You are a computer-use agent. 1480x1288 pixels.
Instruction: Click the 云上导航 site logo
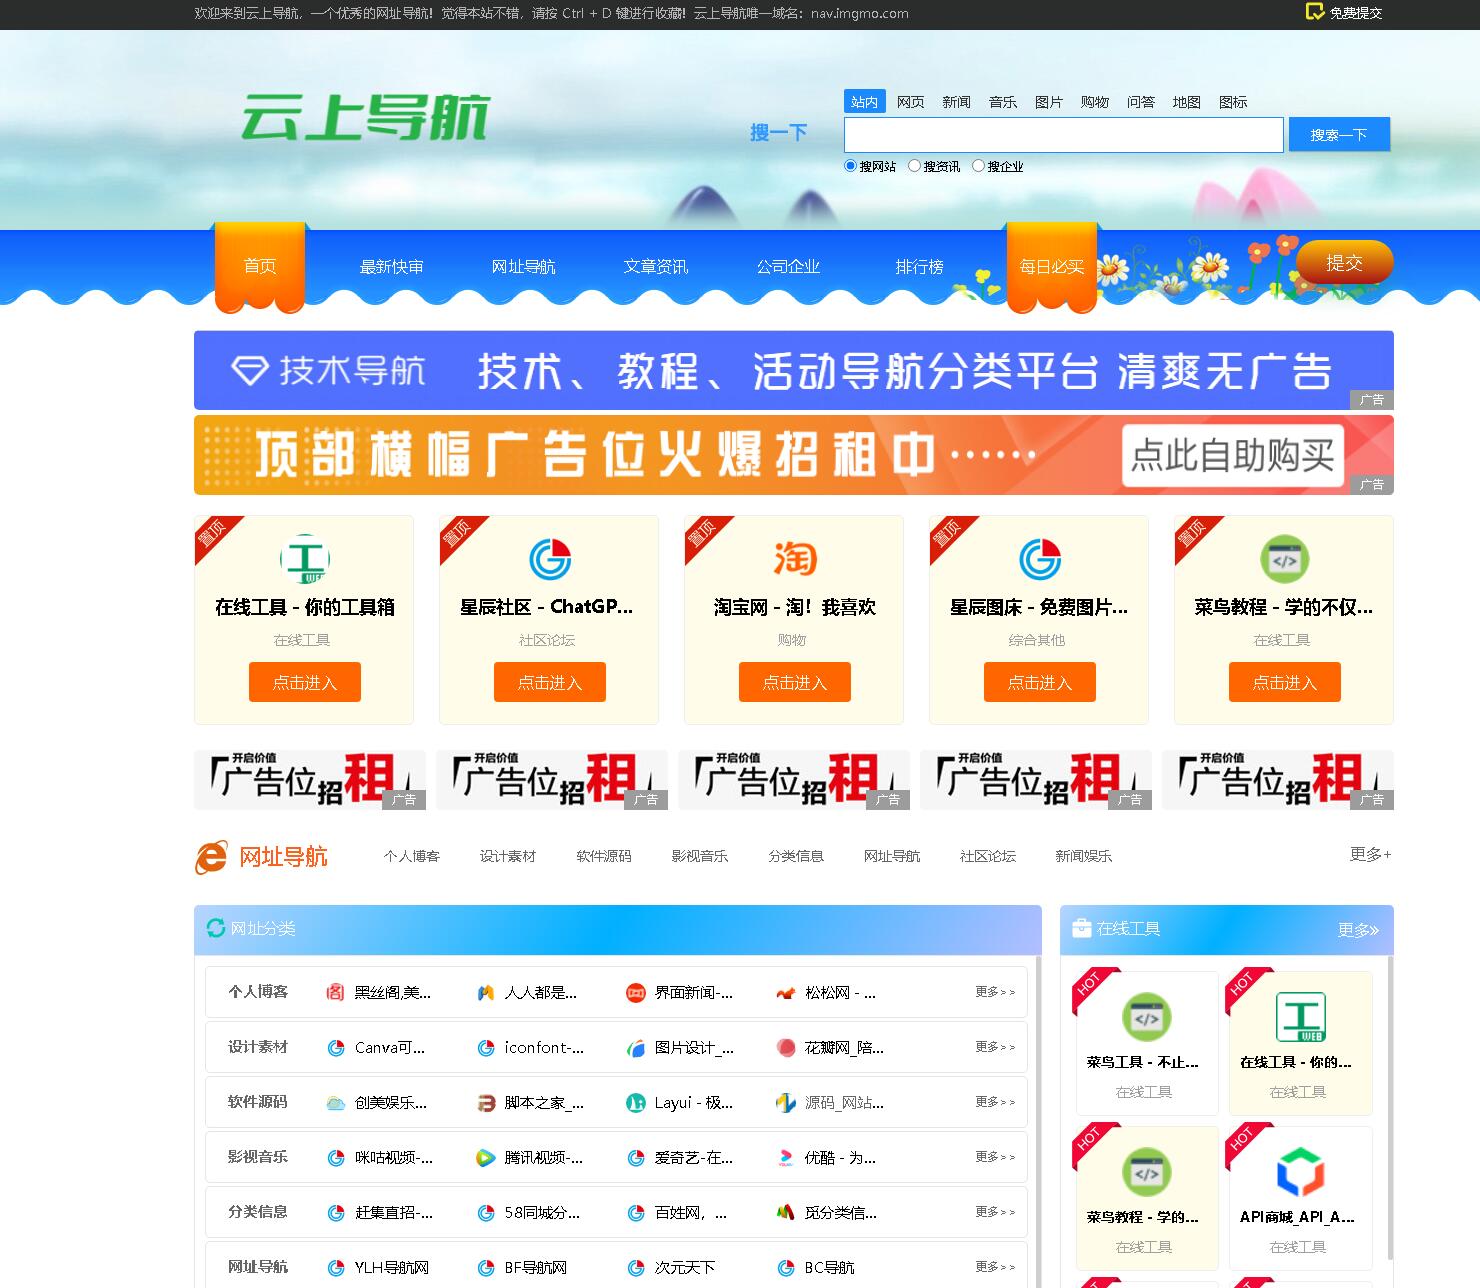(365, 117)
